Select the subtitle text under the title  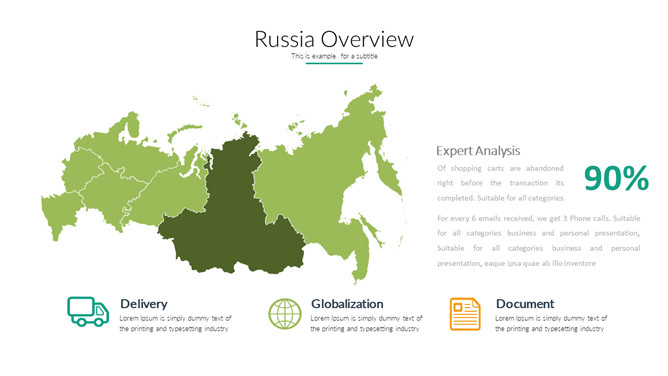(x=334, y=56)
